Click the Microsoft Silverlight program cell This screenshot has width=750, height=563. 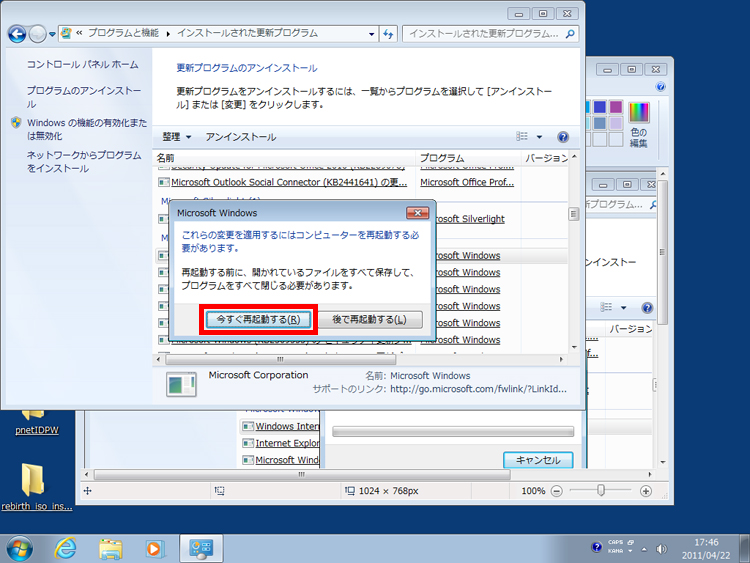470,219
